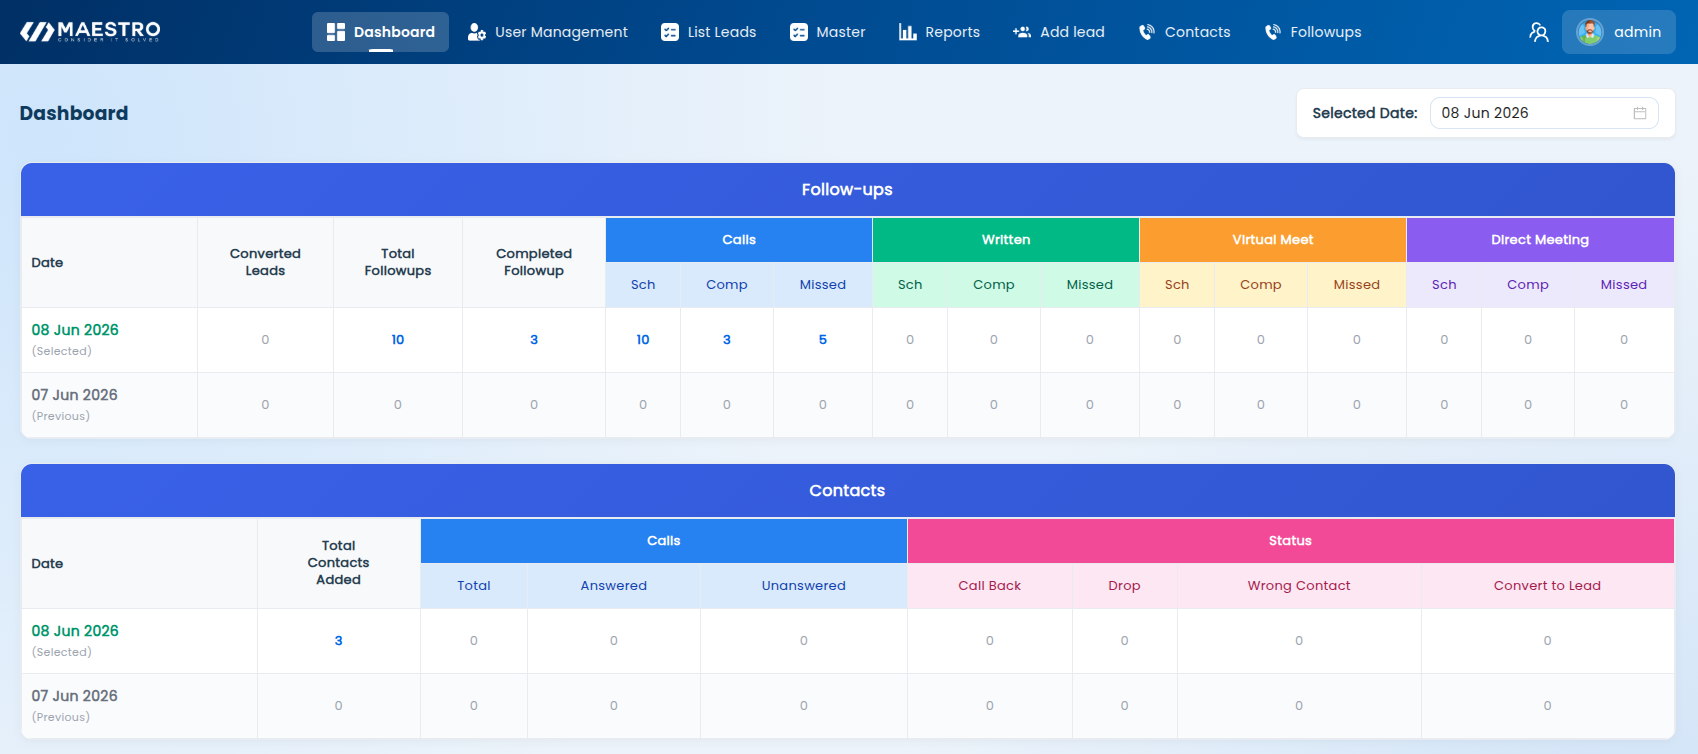Click Calls Comp value 3 for 08 Jun
This screenshot has height=754, width=1698.
727,340
